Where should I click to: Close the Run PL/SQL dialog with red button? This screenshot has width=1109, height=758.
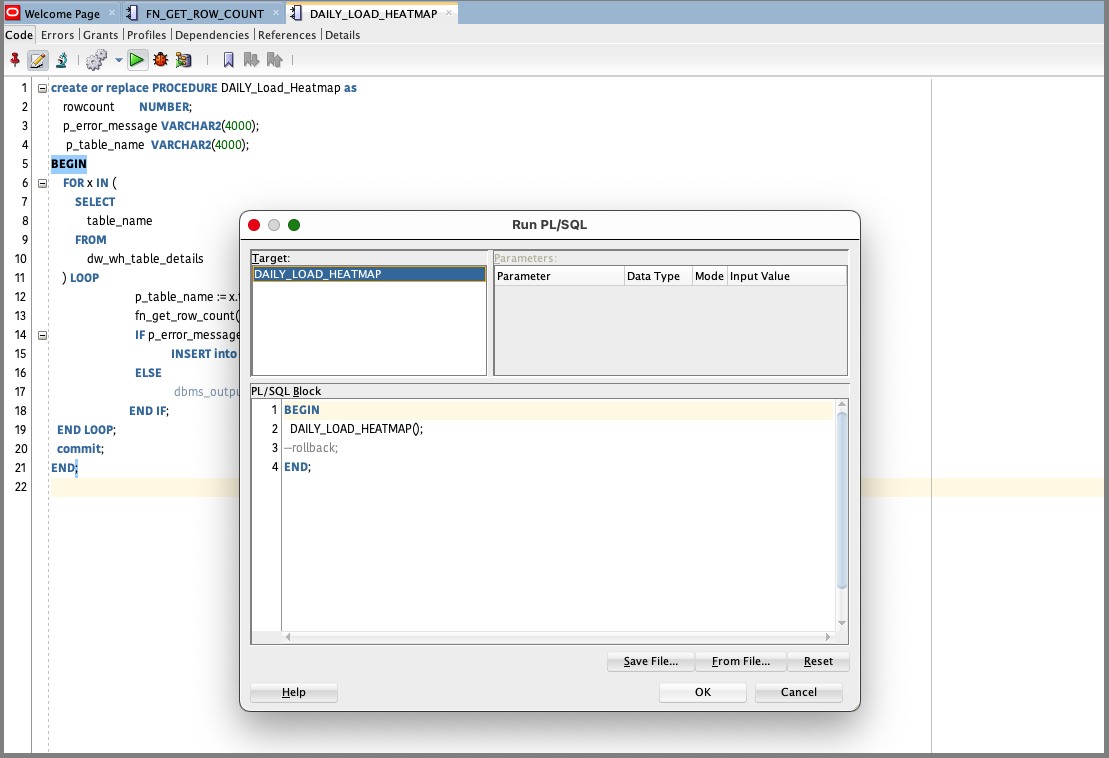[254, 225]
